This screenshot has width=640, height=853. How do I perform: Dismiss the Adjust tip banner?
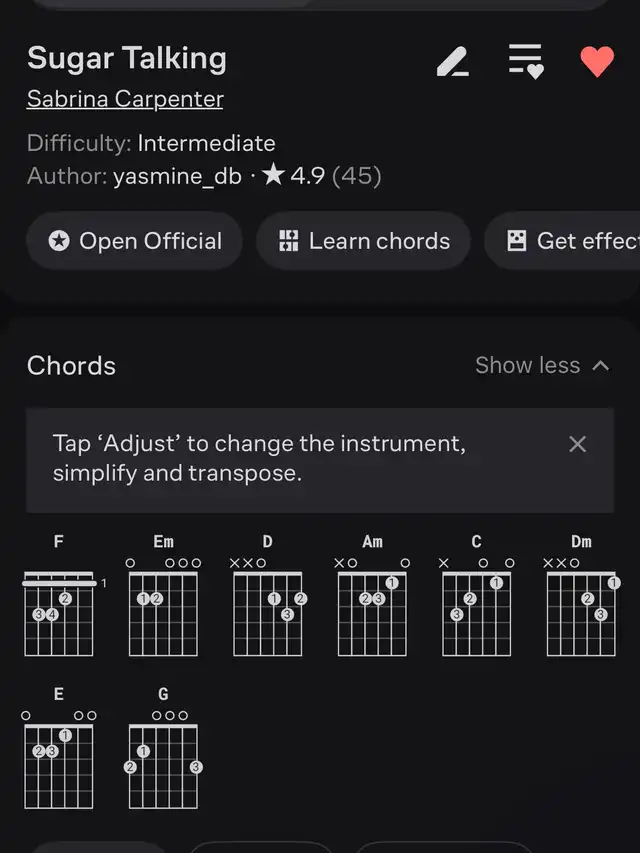577,444
